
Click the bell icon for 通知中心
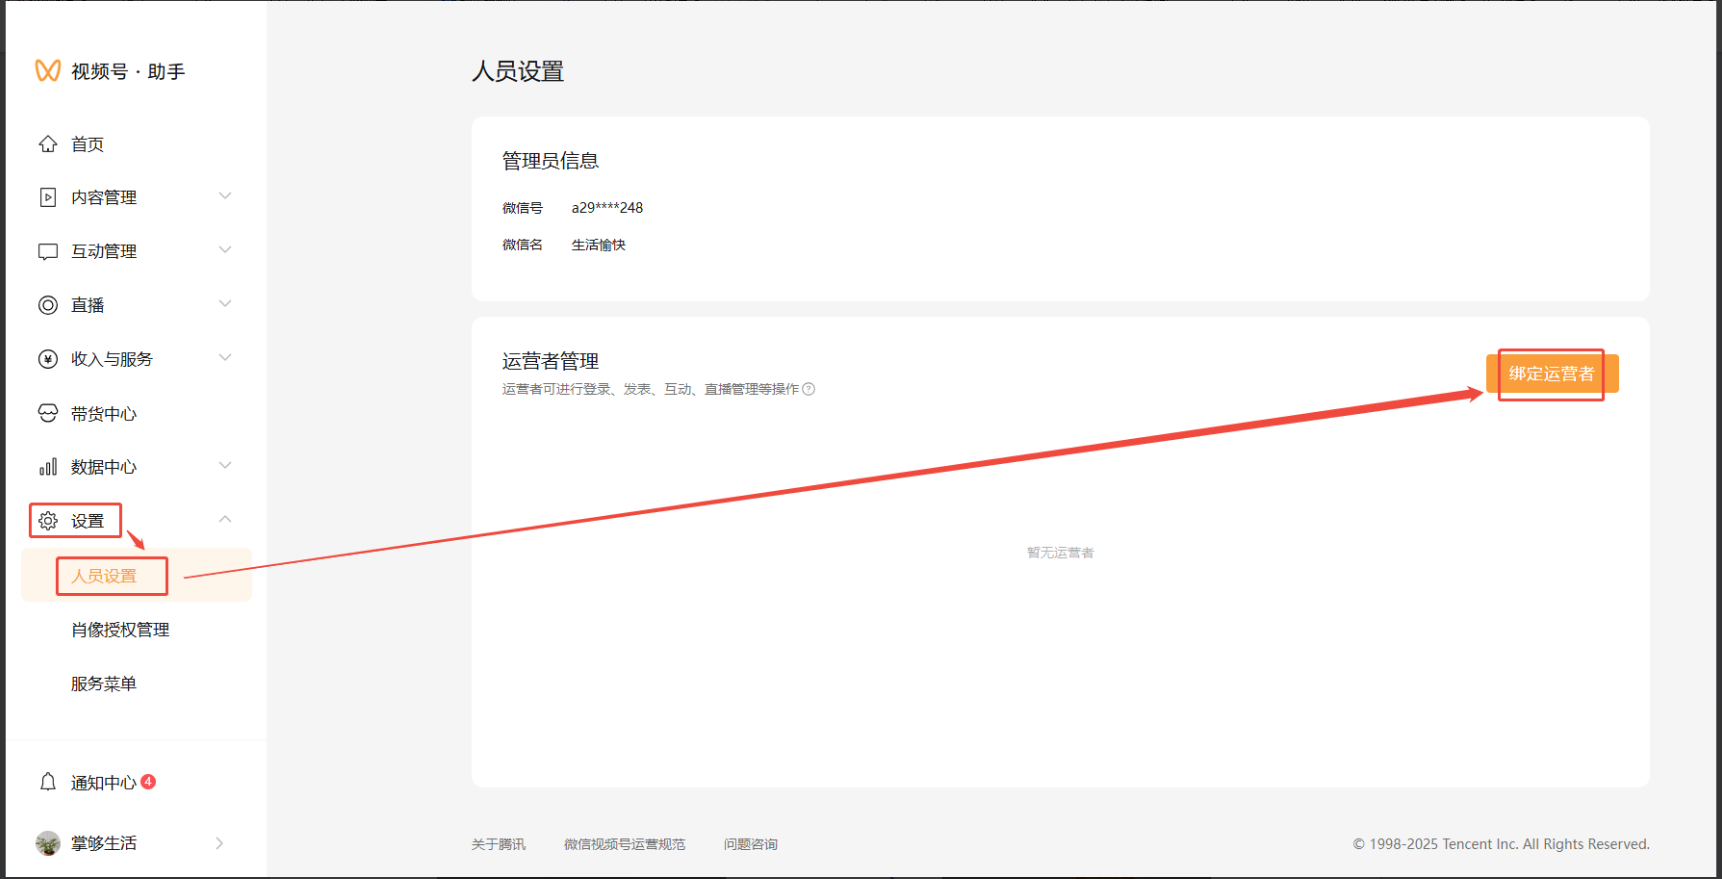click(48, 782)
